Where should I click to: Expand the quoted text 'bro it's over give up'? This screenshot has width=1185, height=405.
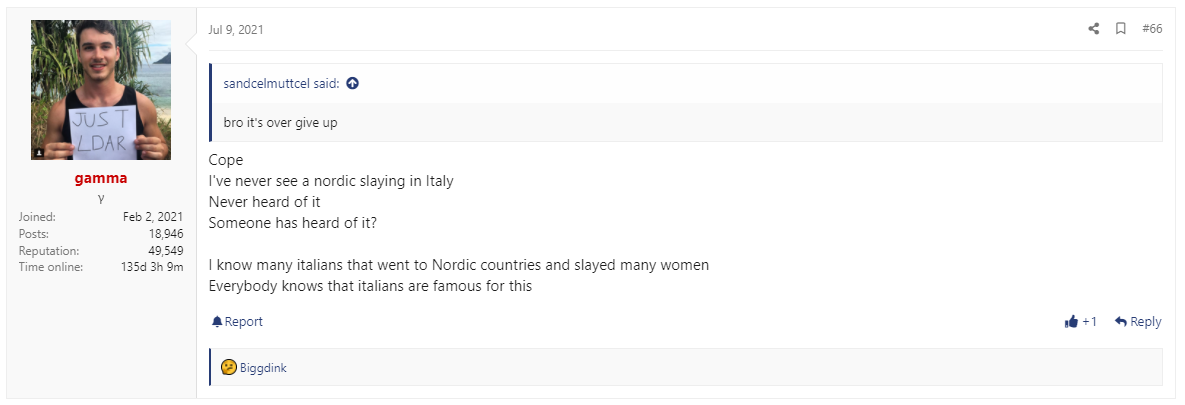[x=280, y=122]
